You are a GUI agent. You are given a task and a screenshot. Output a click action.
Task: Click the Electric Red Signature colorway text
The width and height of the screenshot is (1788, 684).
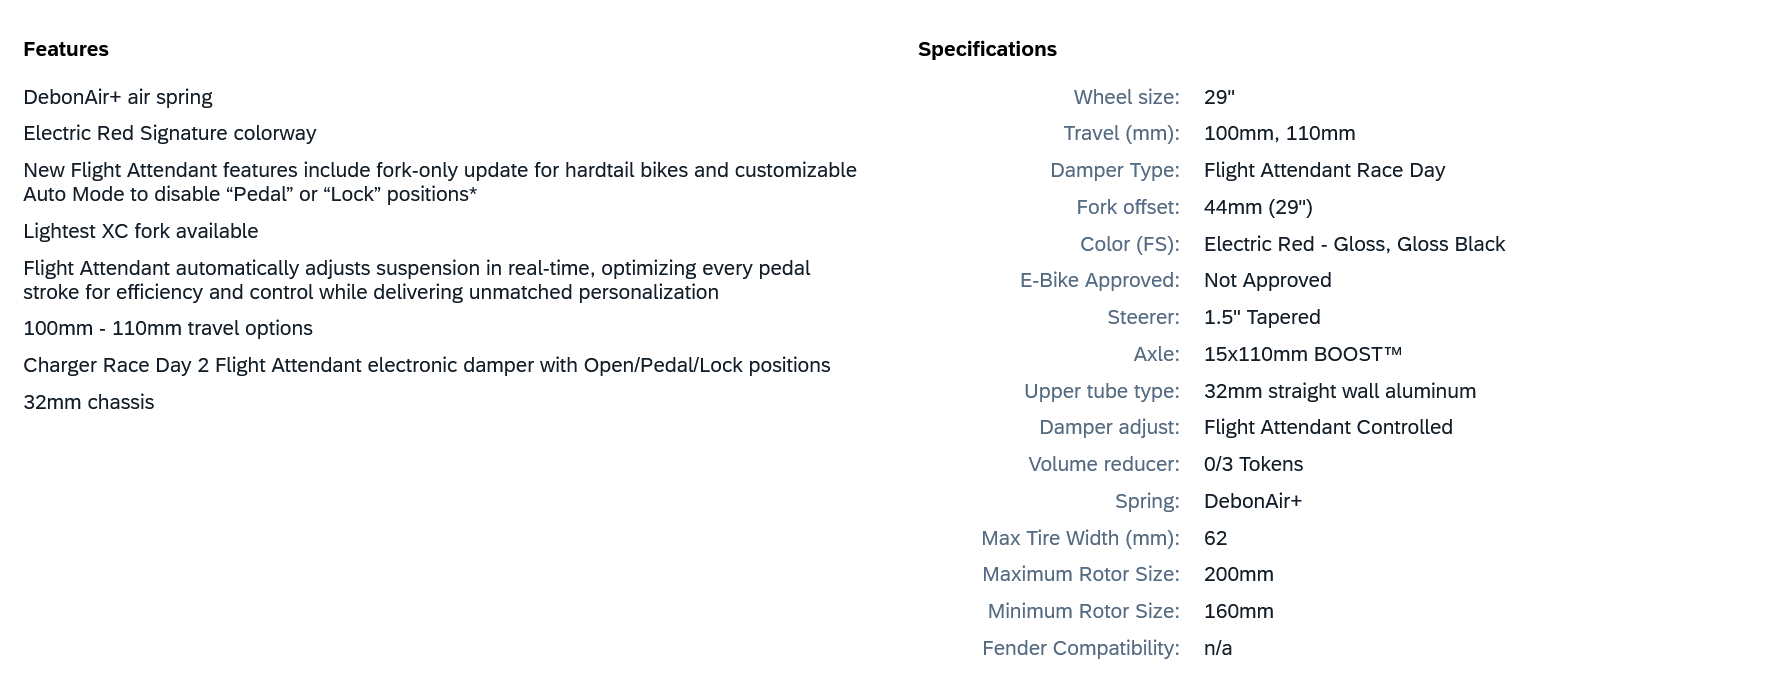170,133
